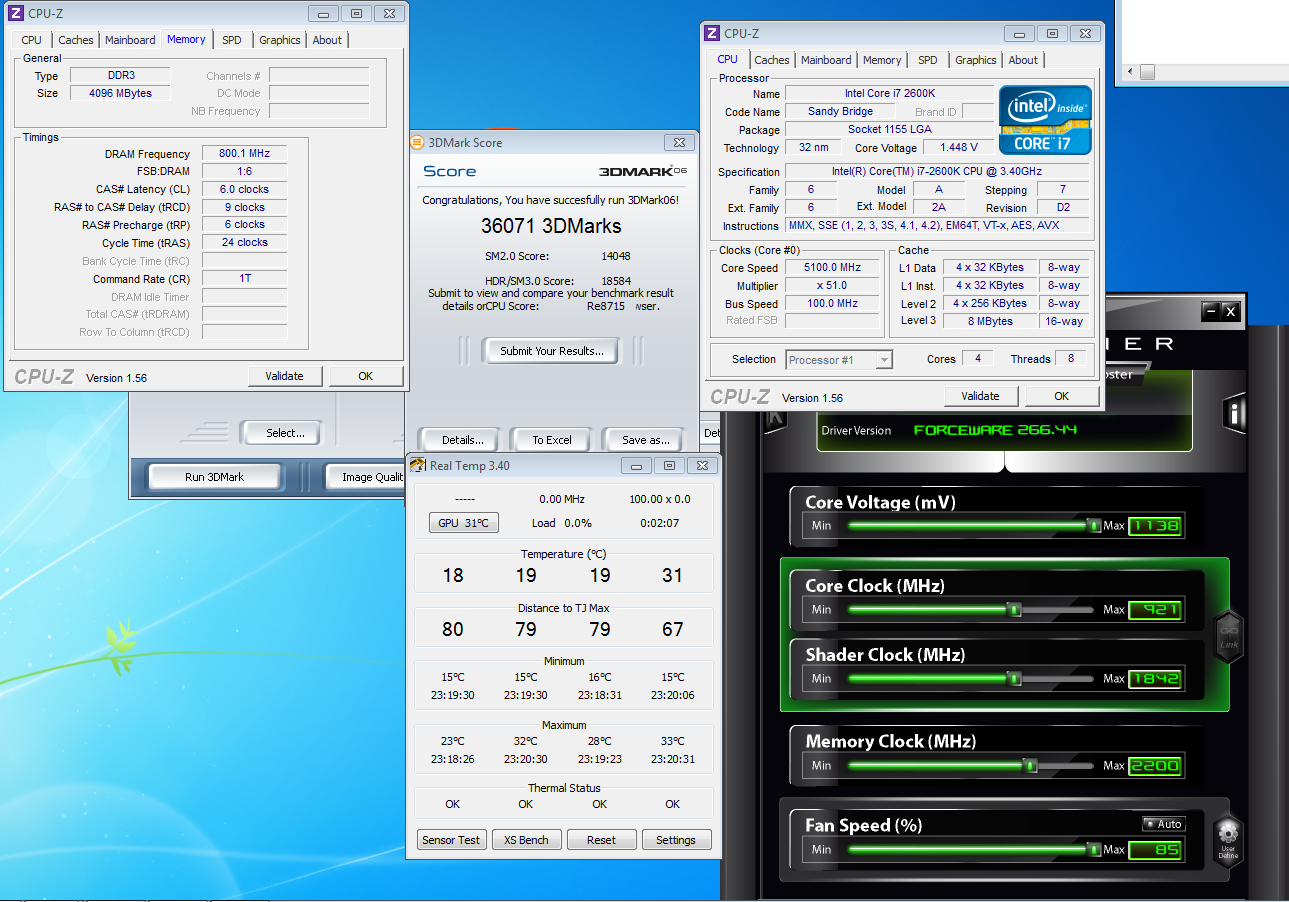Click the DRAM Frequency value 800.1 MHz

tap(245, 154)
